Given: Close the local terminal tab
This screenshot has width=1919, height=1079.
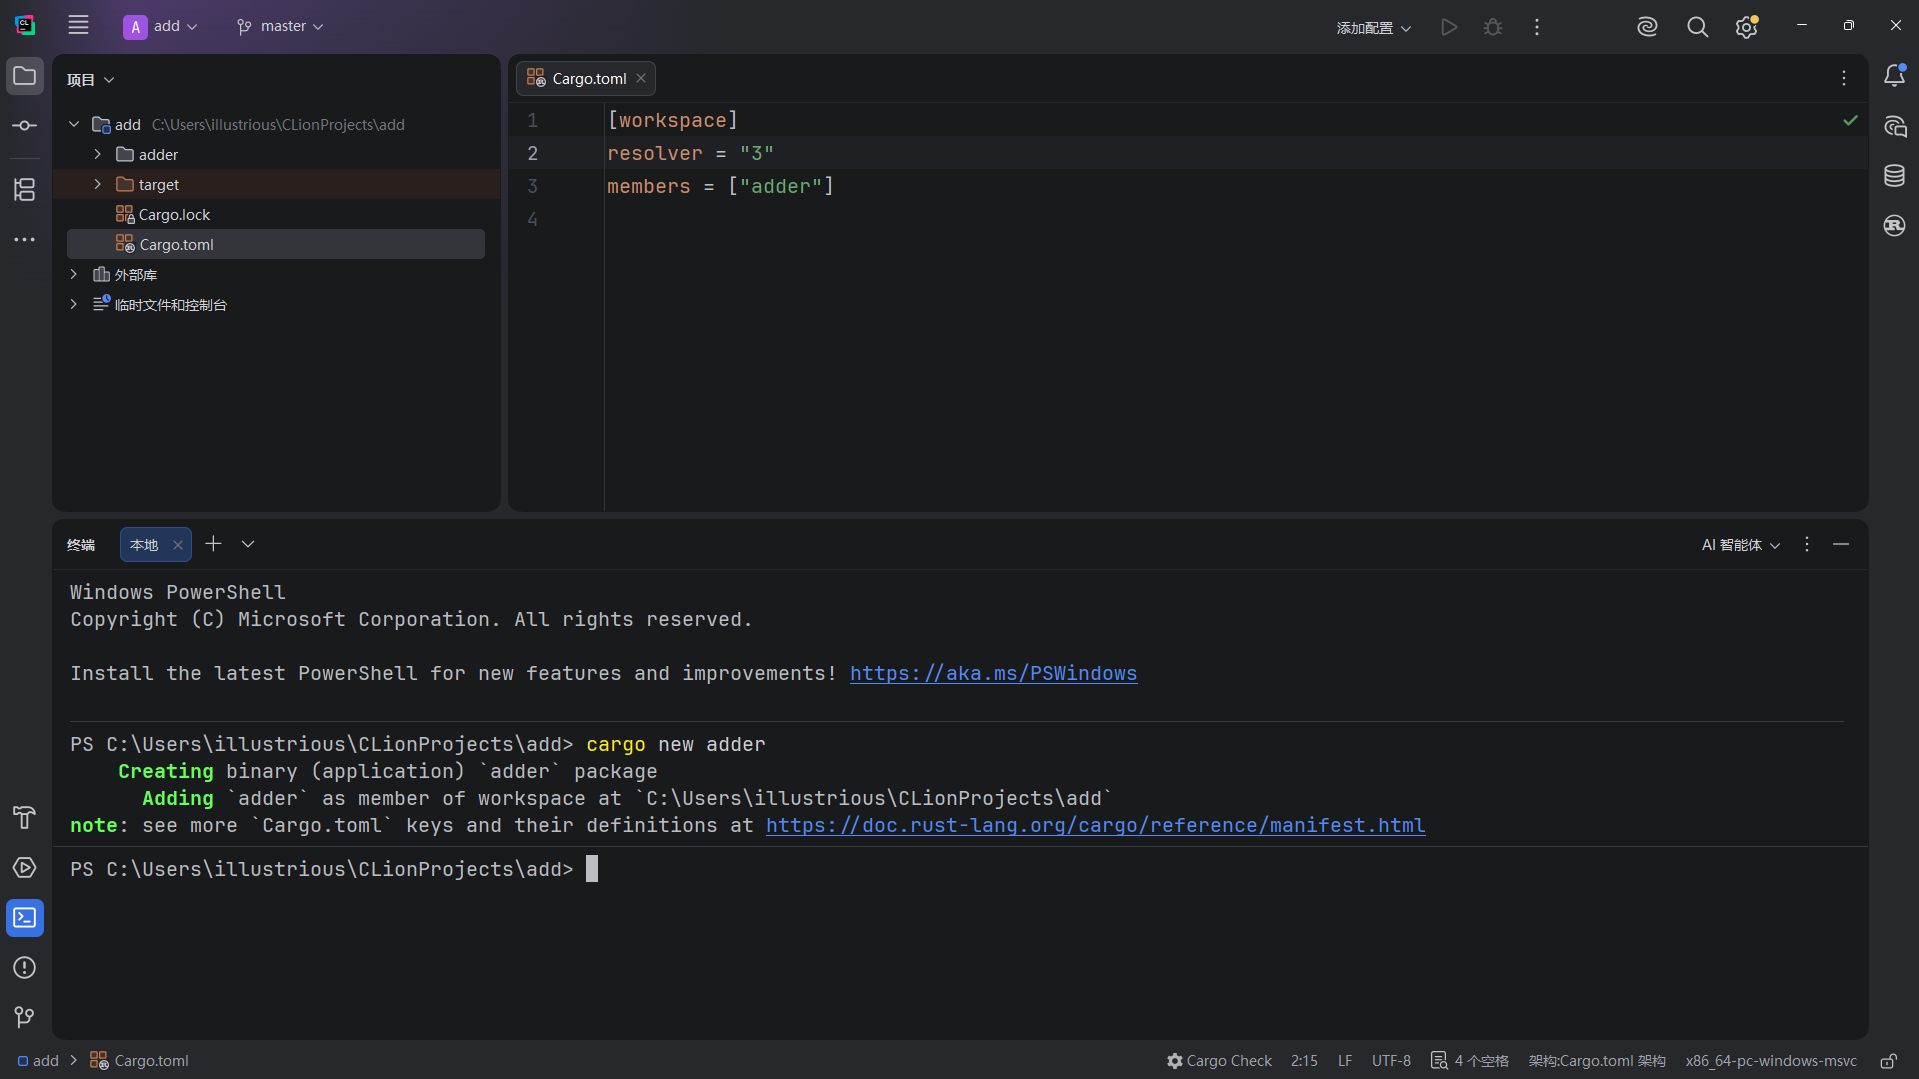Looking at the screenshot, I should (178, 545).
